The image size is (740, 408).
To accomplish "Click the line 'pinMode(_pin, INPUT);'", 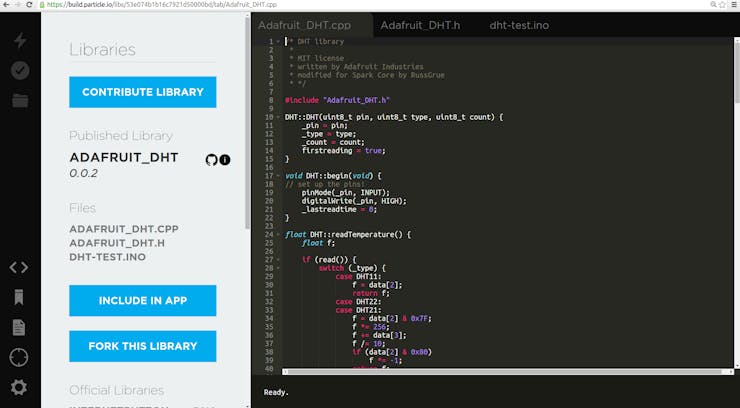I will click(x=346, y=192).
